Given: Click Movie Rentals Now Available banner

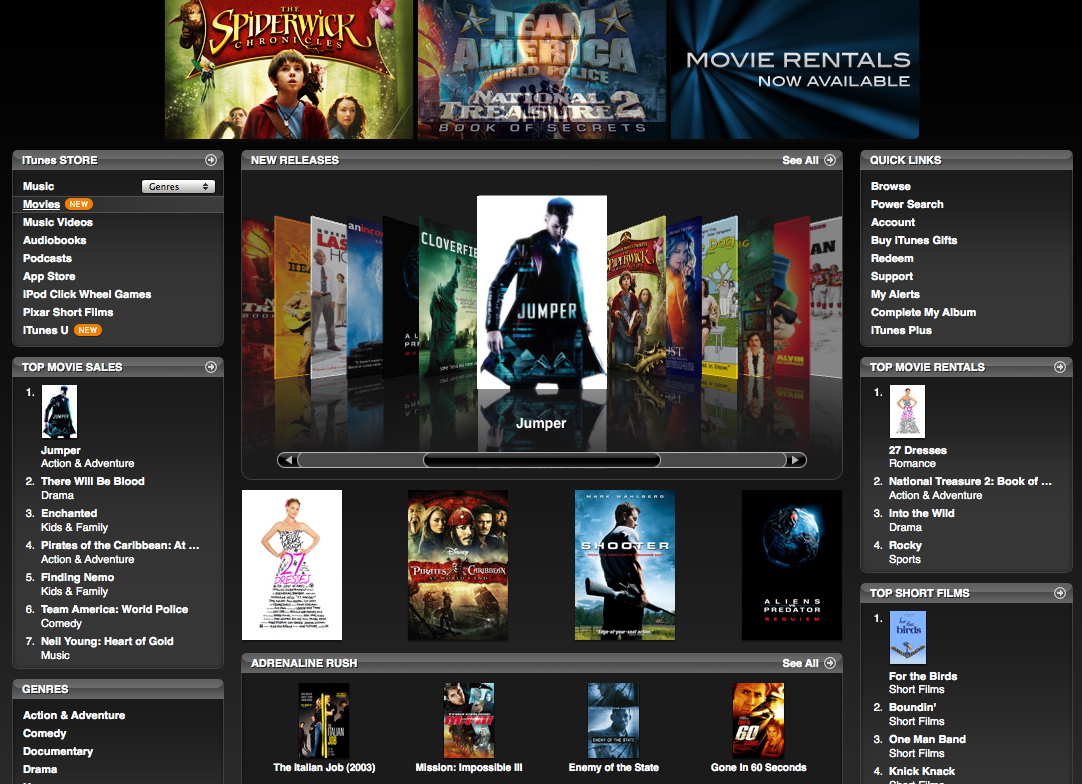Looking at the screenshot, I should [795, 69].
